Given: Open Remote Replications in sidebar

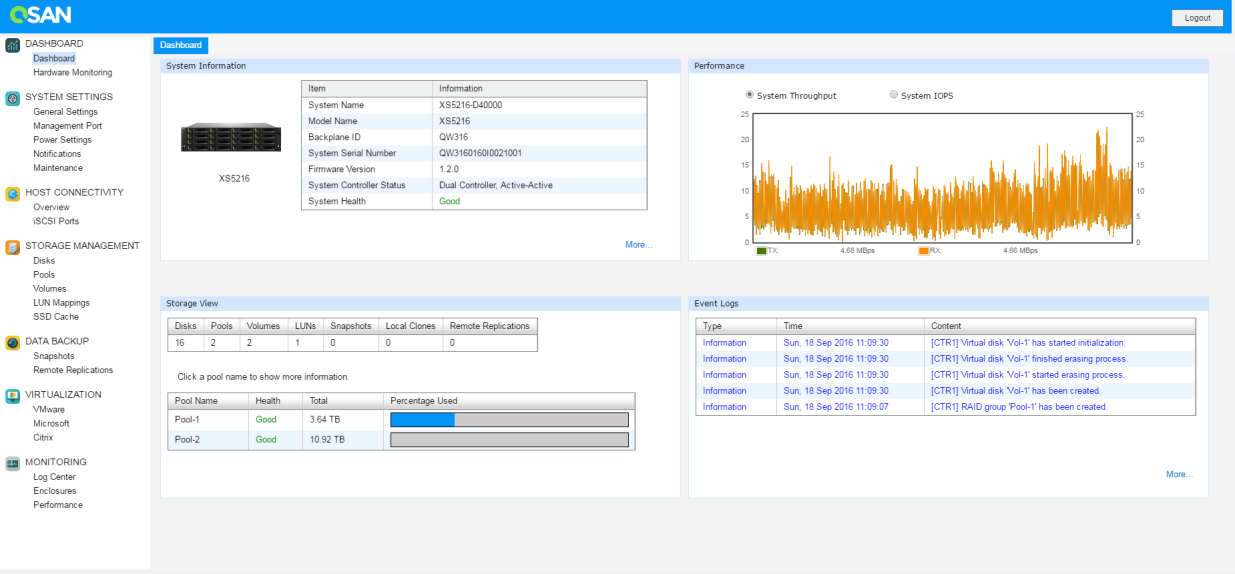Looking at the screenshot, I should pos(73,370).
